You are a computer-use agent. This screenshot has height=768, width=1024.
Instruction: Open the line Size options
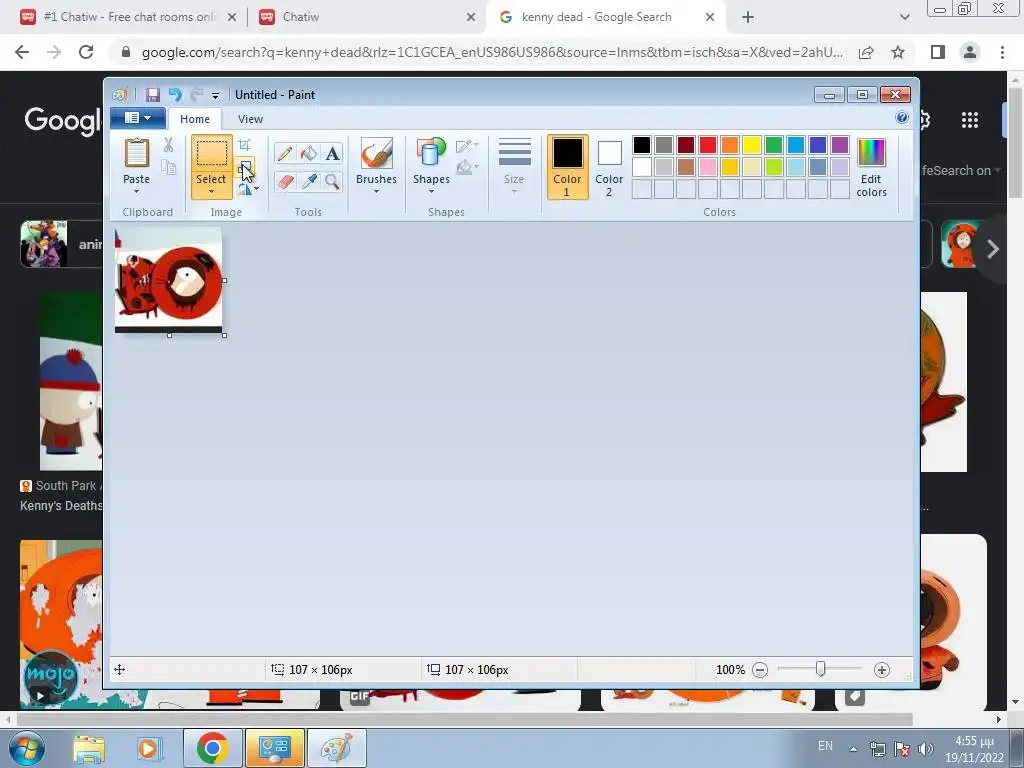coord(514,167)
